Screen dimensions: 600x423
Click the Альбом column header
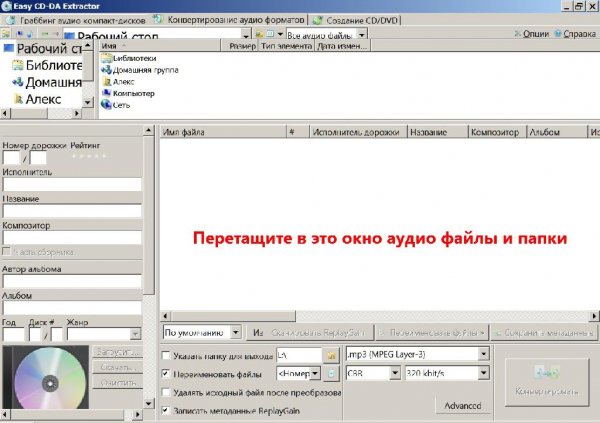click(x=556, y=132)
